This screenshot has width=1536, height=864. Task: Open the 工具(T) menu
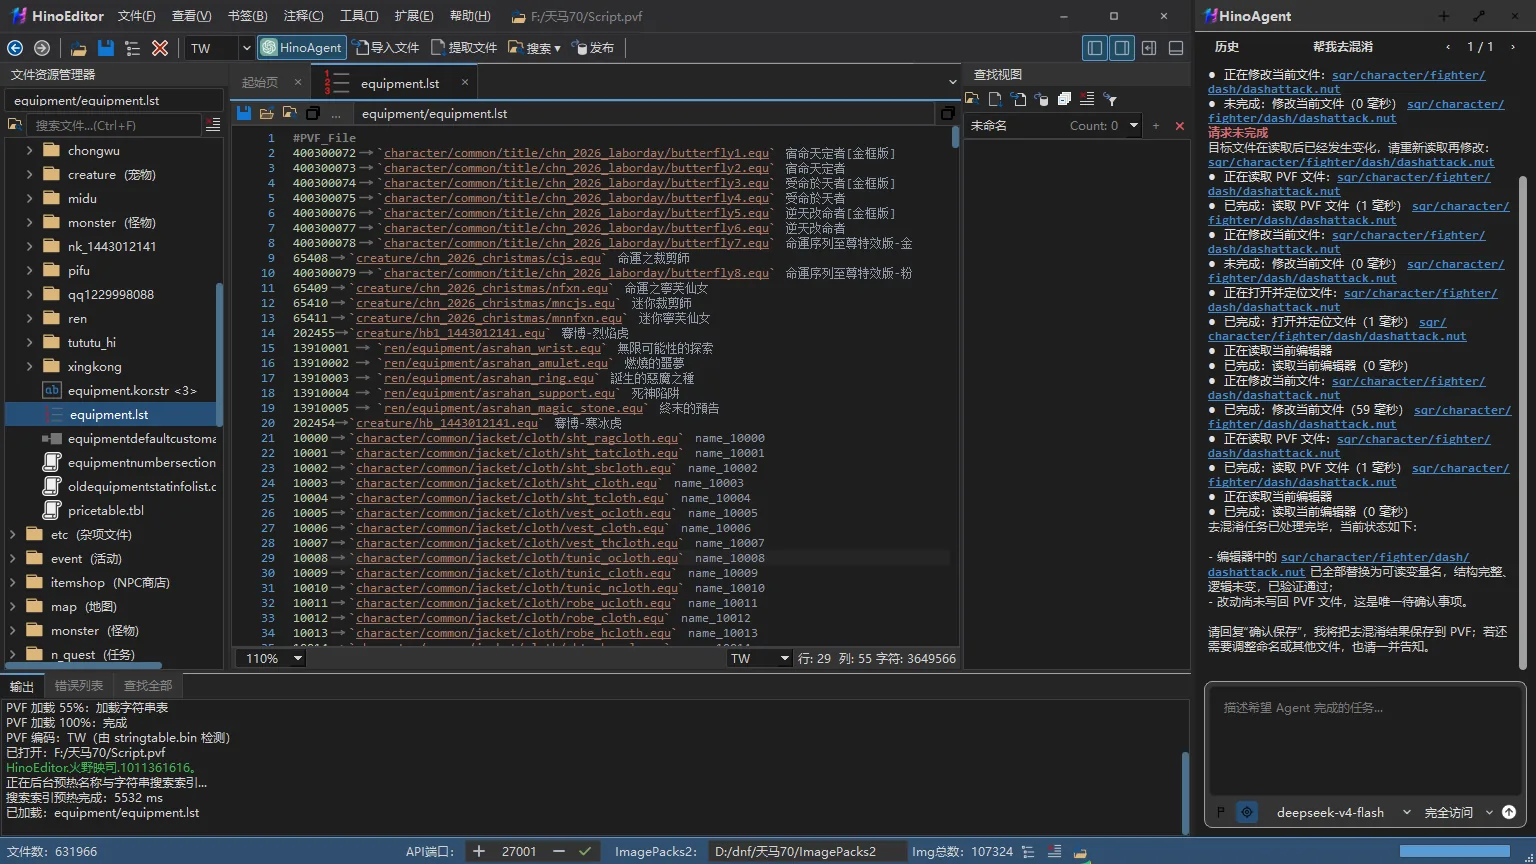358,16
